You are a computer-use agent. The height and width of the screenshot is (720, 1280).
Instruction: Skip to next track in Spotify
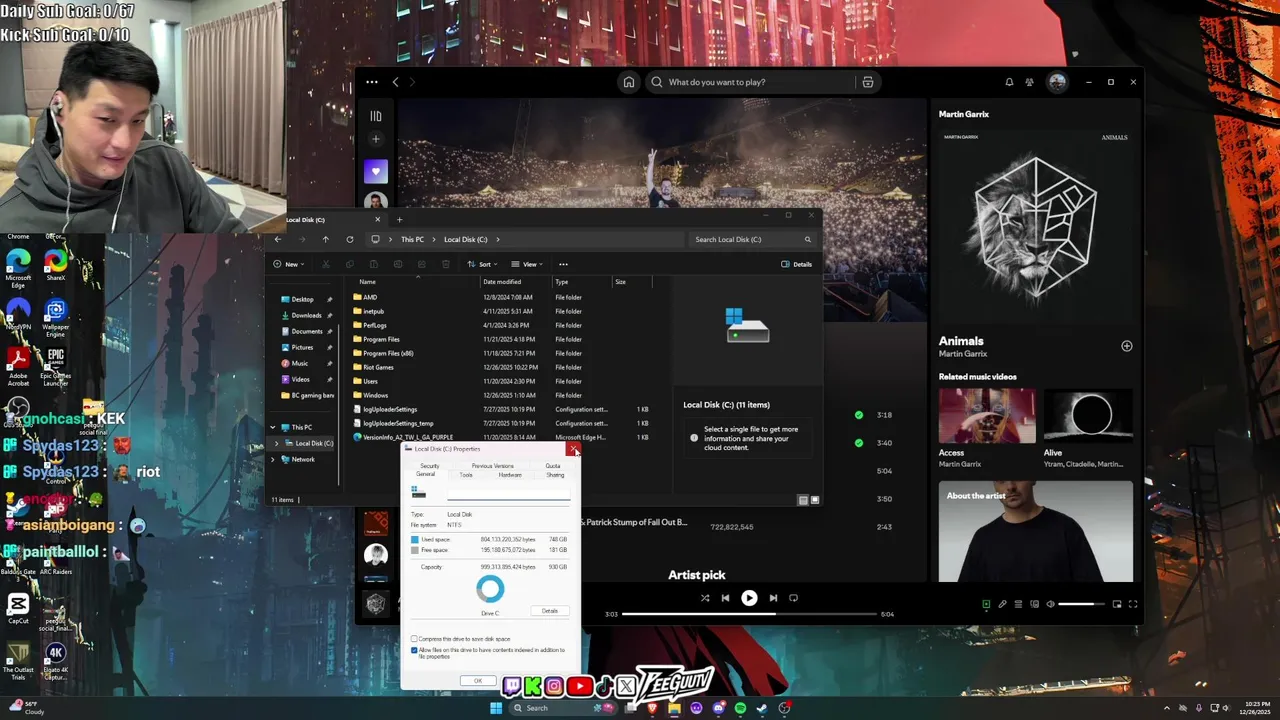coord(773,598)
